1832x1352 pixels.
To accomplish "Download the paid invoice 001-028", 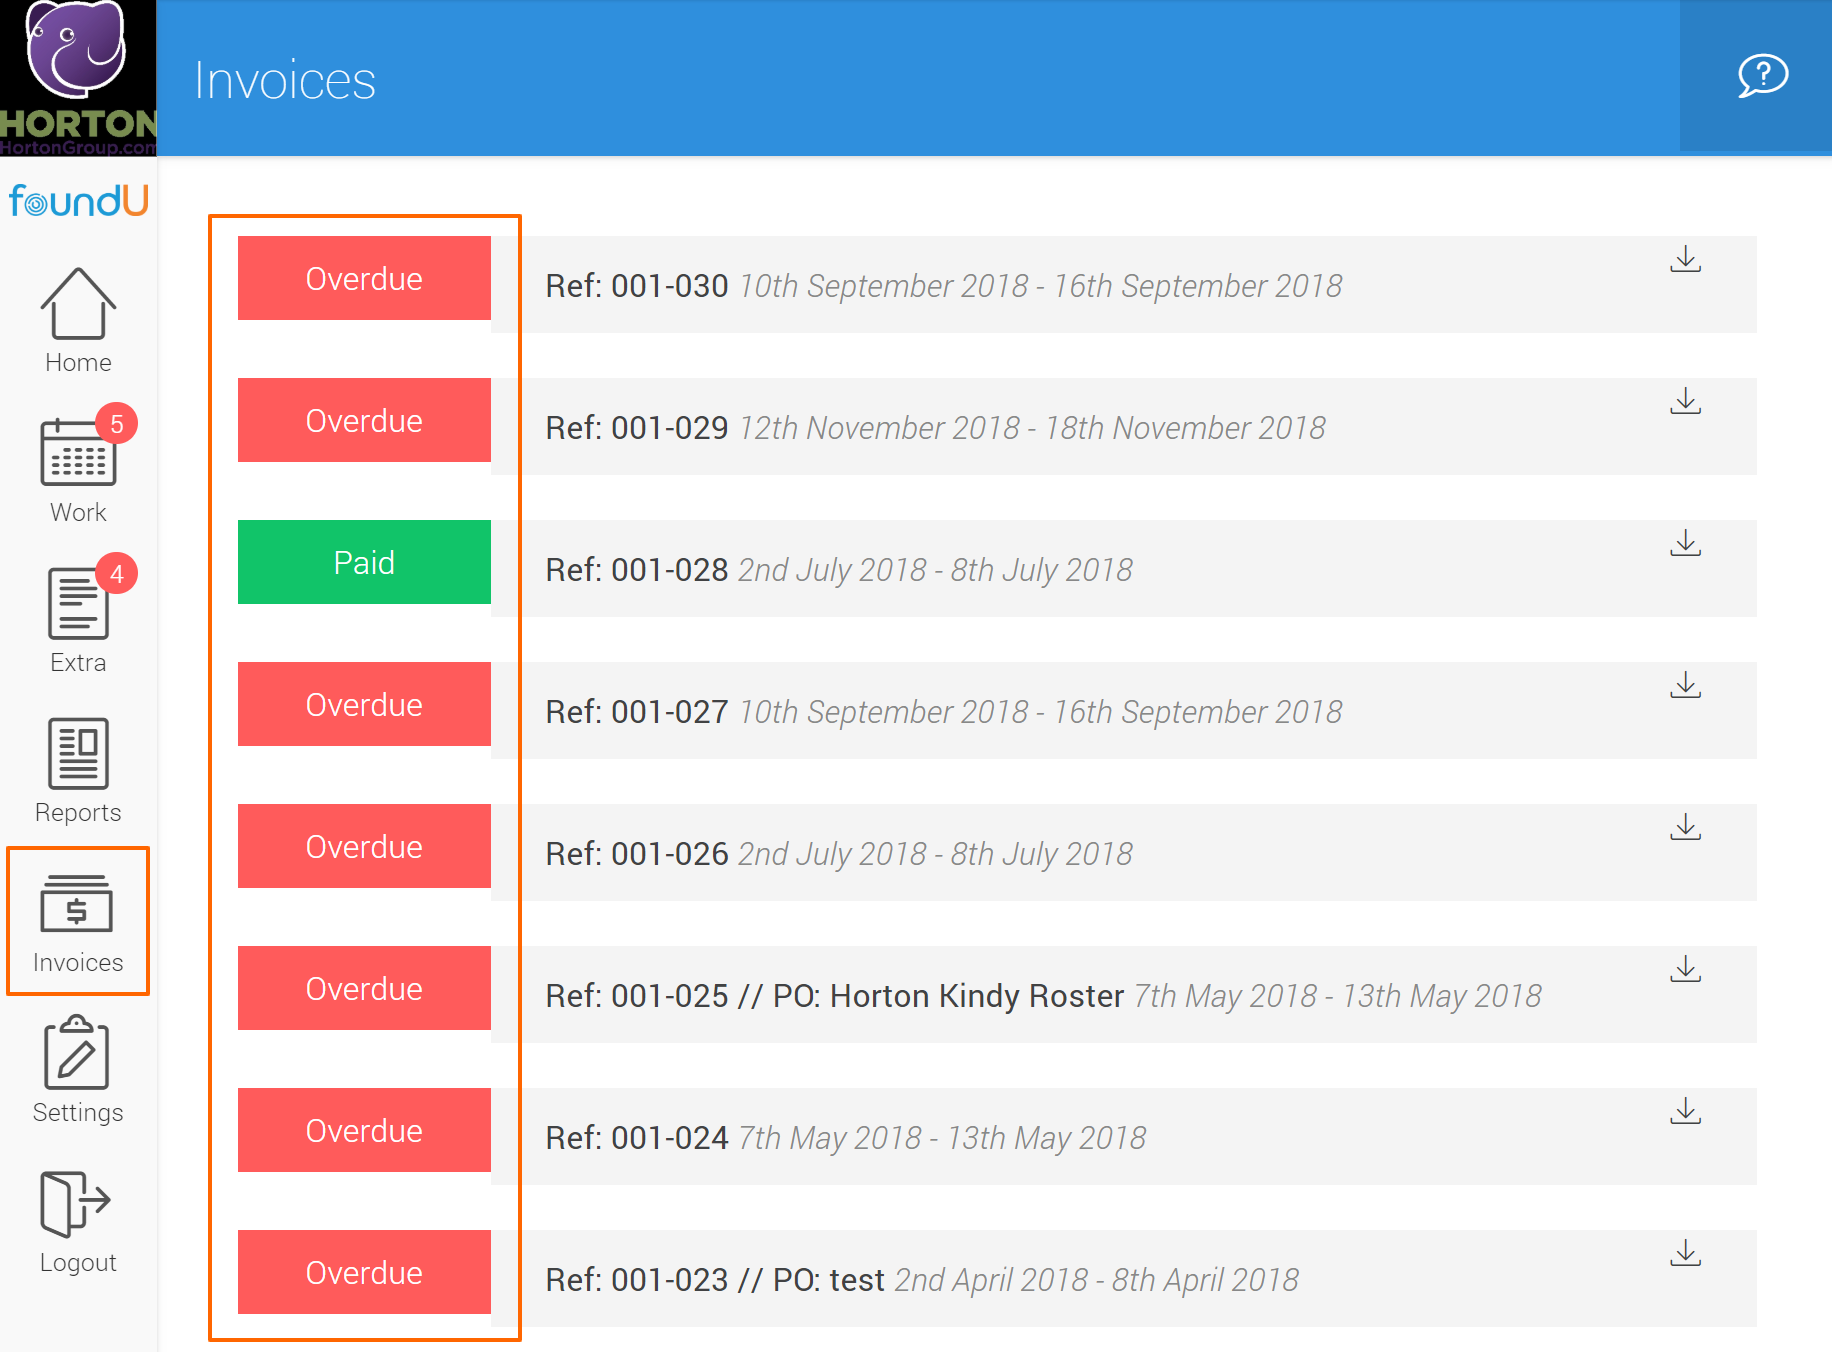I will 1687,542.
